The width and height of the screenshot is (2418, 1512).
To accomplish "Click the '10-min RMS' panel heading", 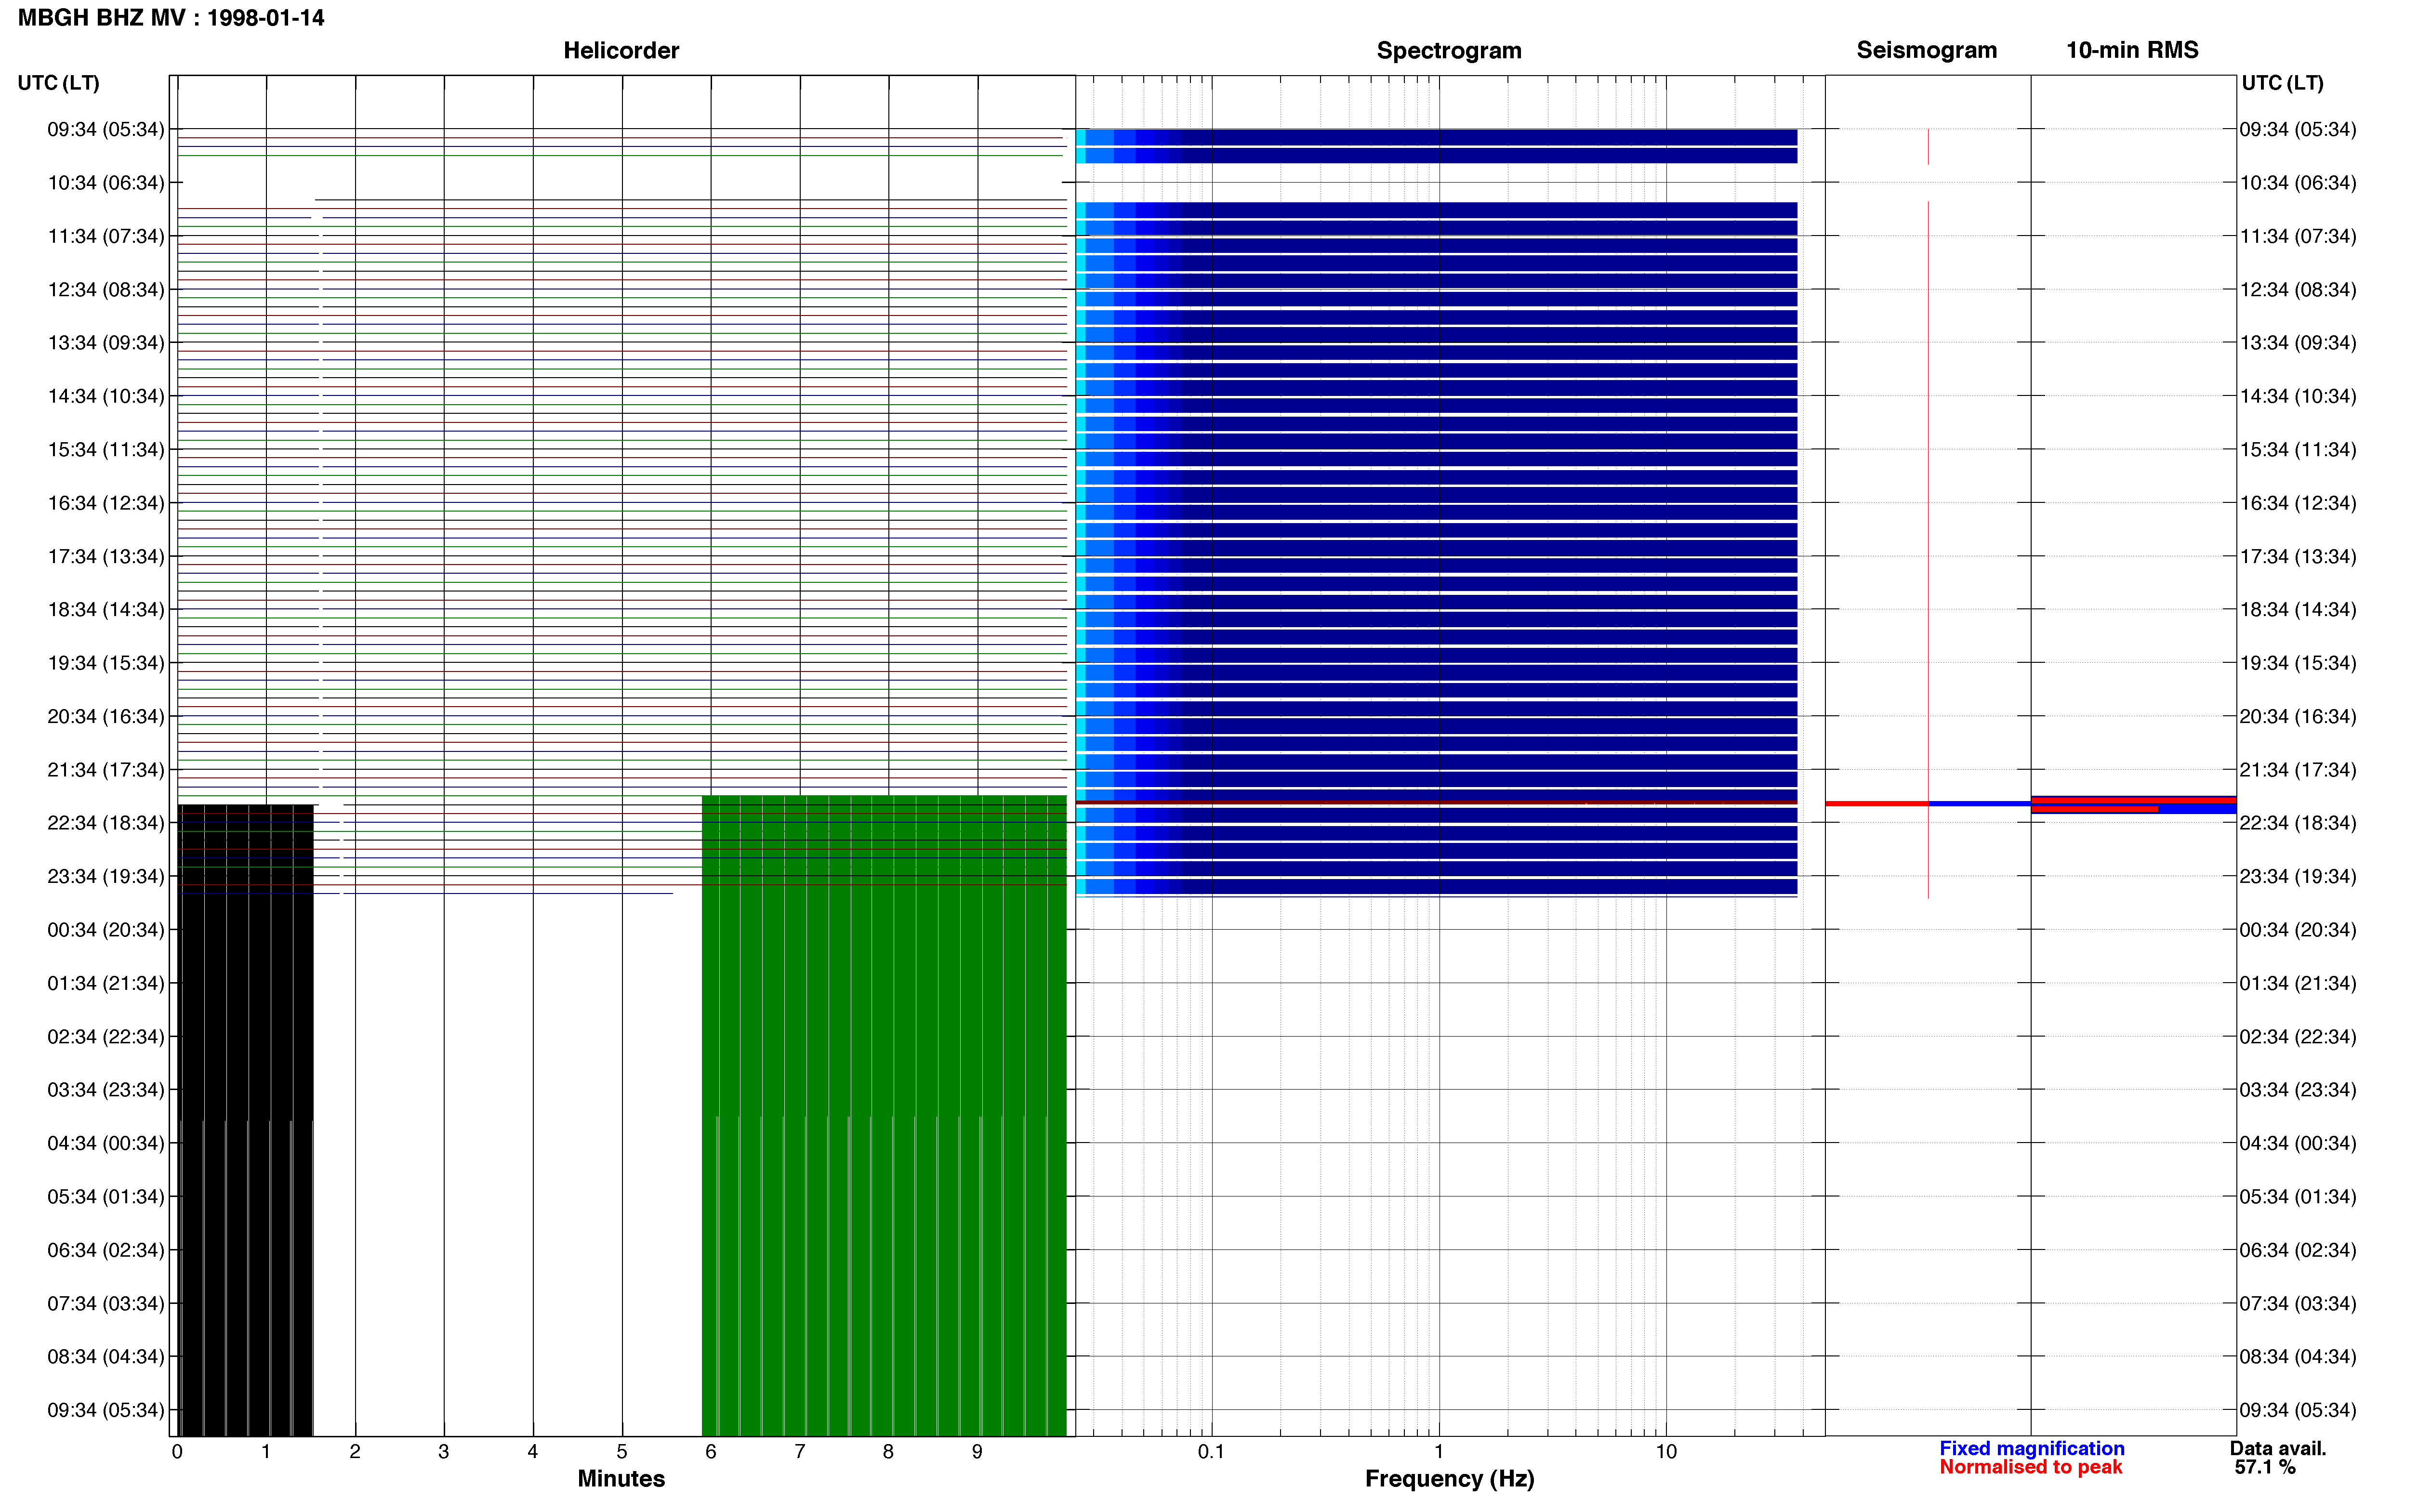I will click(x=2132, y=50).
